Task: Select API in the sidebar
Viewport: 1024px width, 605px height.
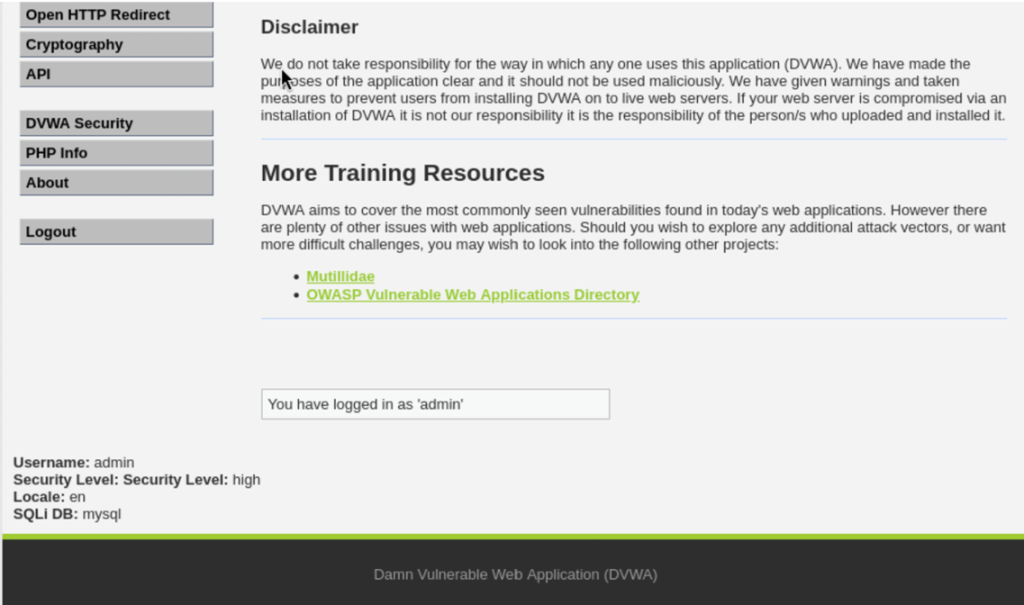Action: pyautogui.click(x=116, y=74)
